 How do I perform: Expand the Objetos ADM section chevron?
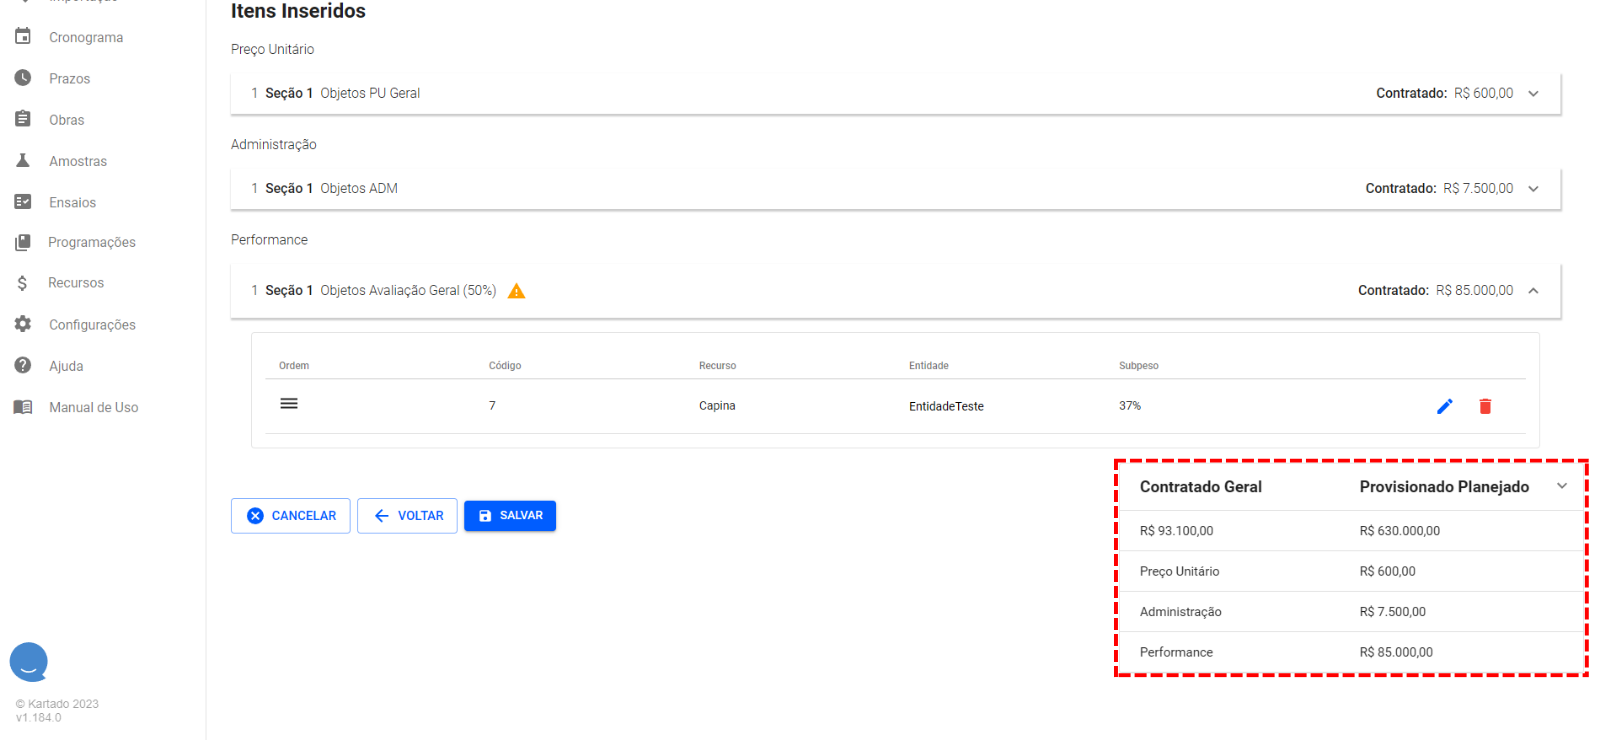[1533, 189]
